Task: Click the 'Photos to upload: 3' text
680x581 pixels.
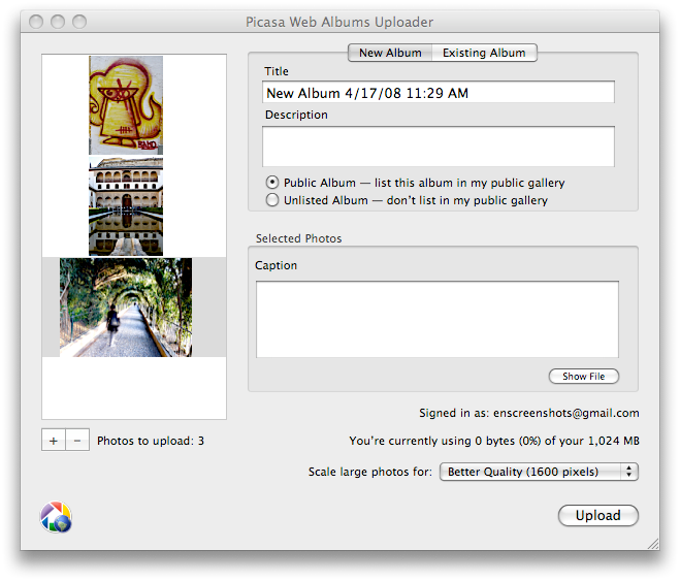Action: tap(150, 441)
